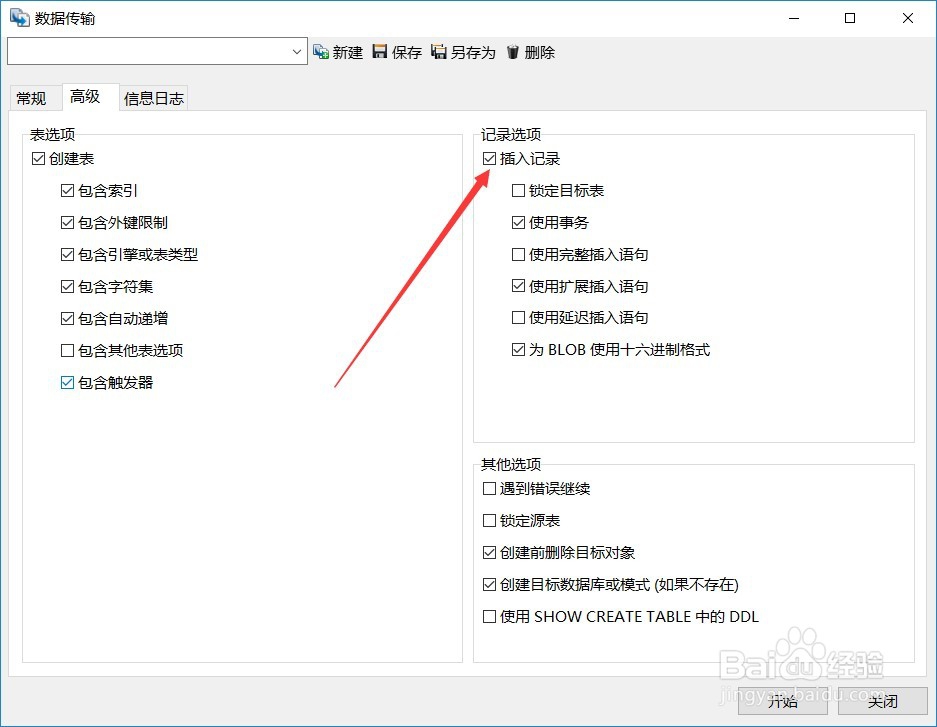Viewport: 937px width, 727px height.
Task: Click the 关闭 button
Action: [881, 703]
